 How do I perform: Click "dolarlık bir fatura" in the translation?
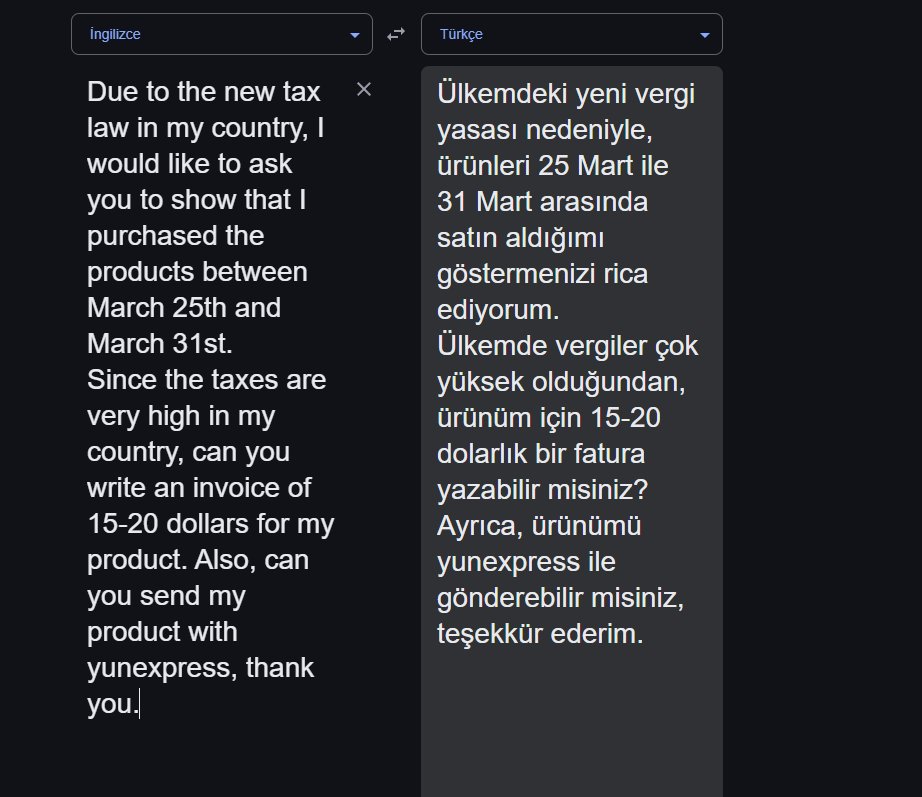coord(541,454)
